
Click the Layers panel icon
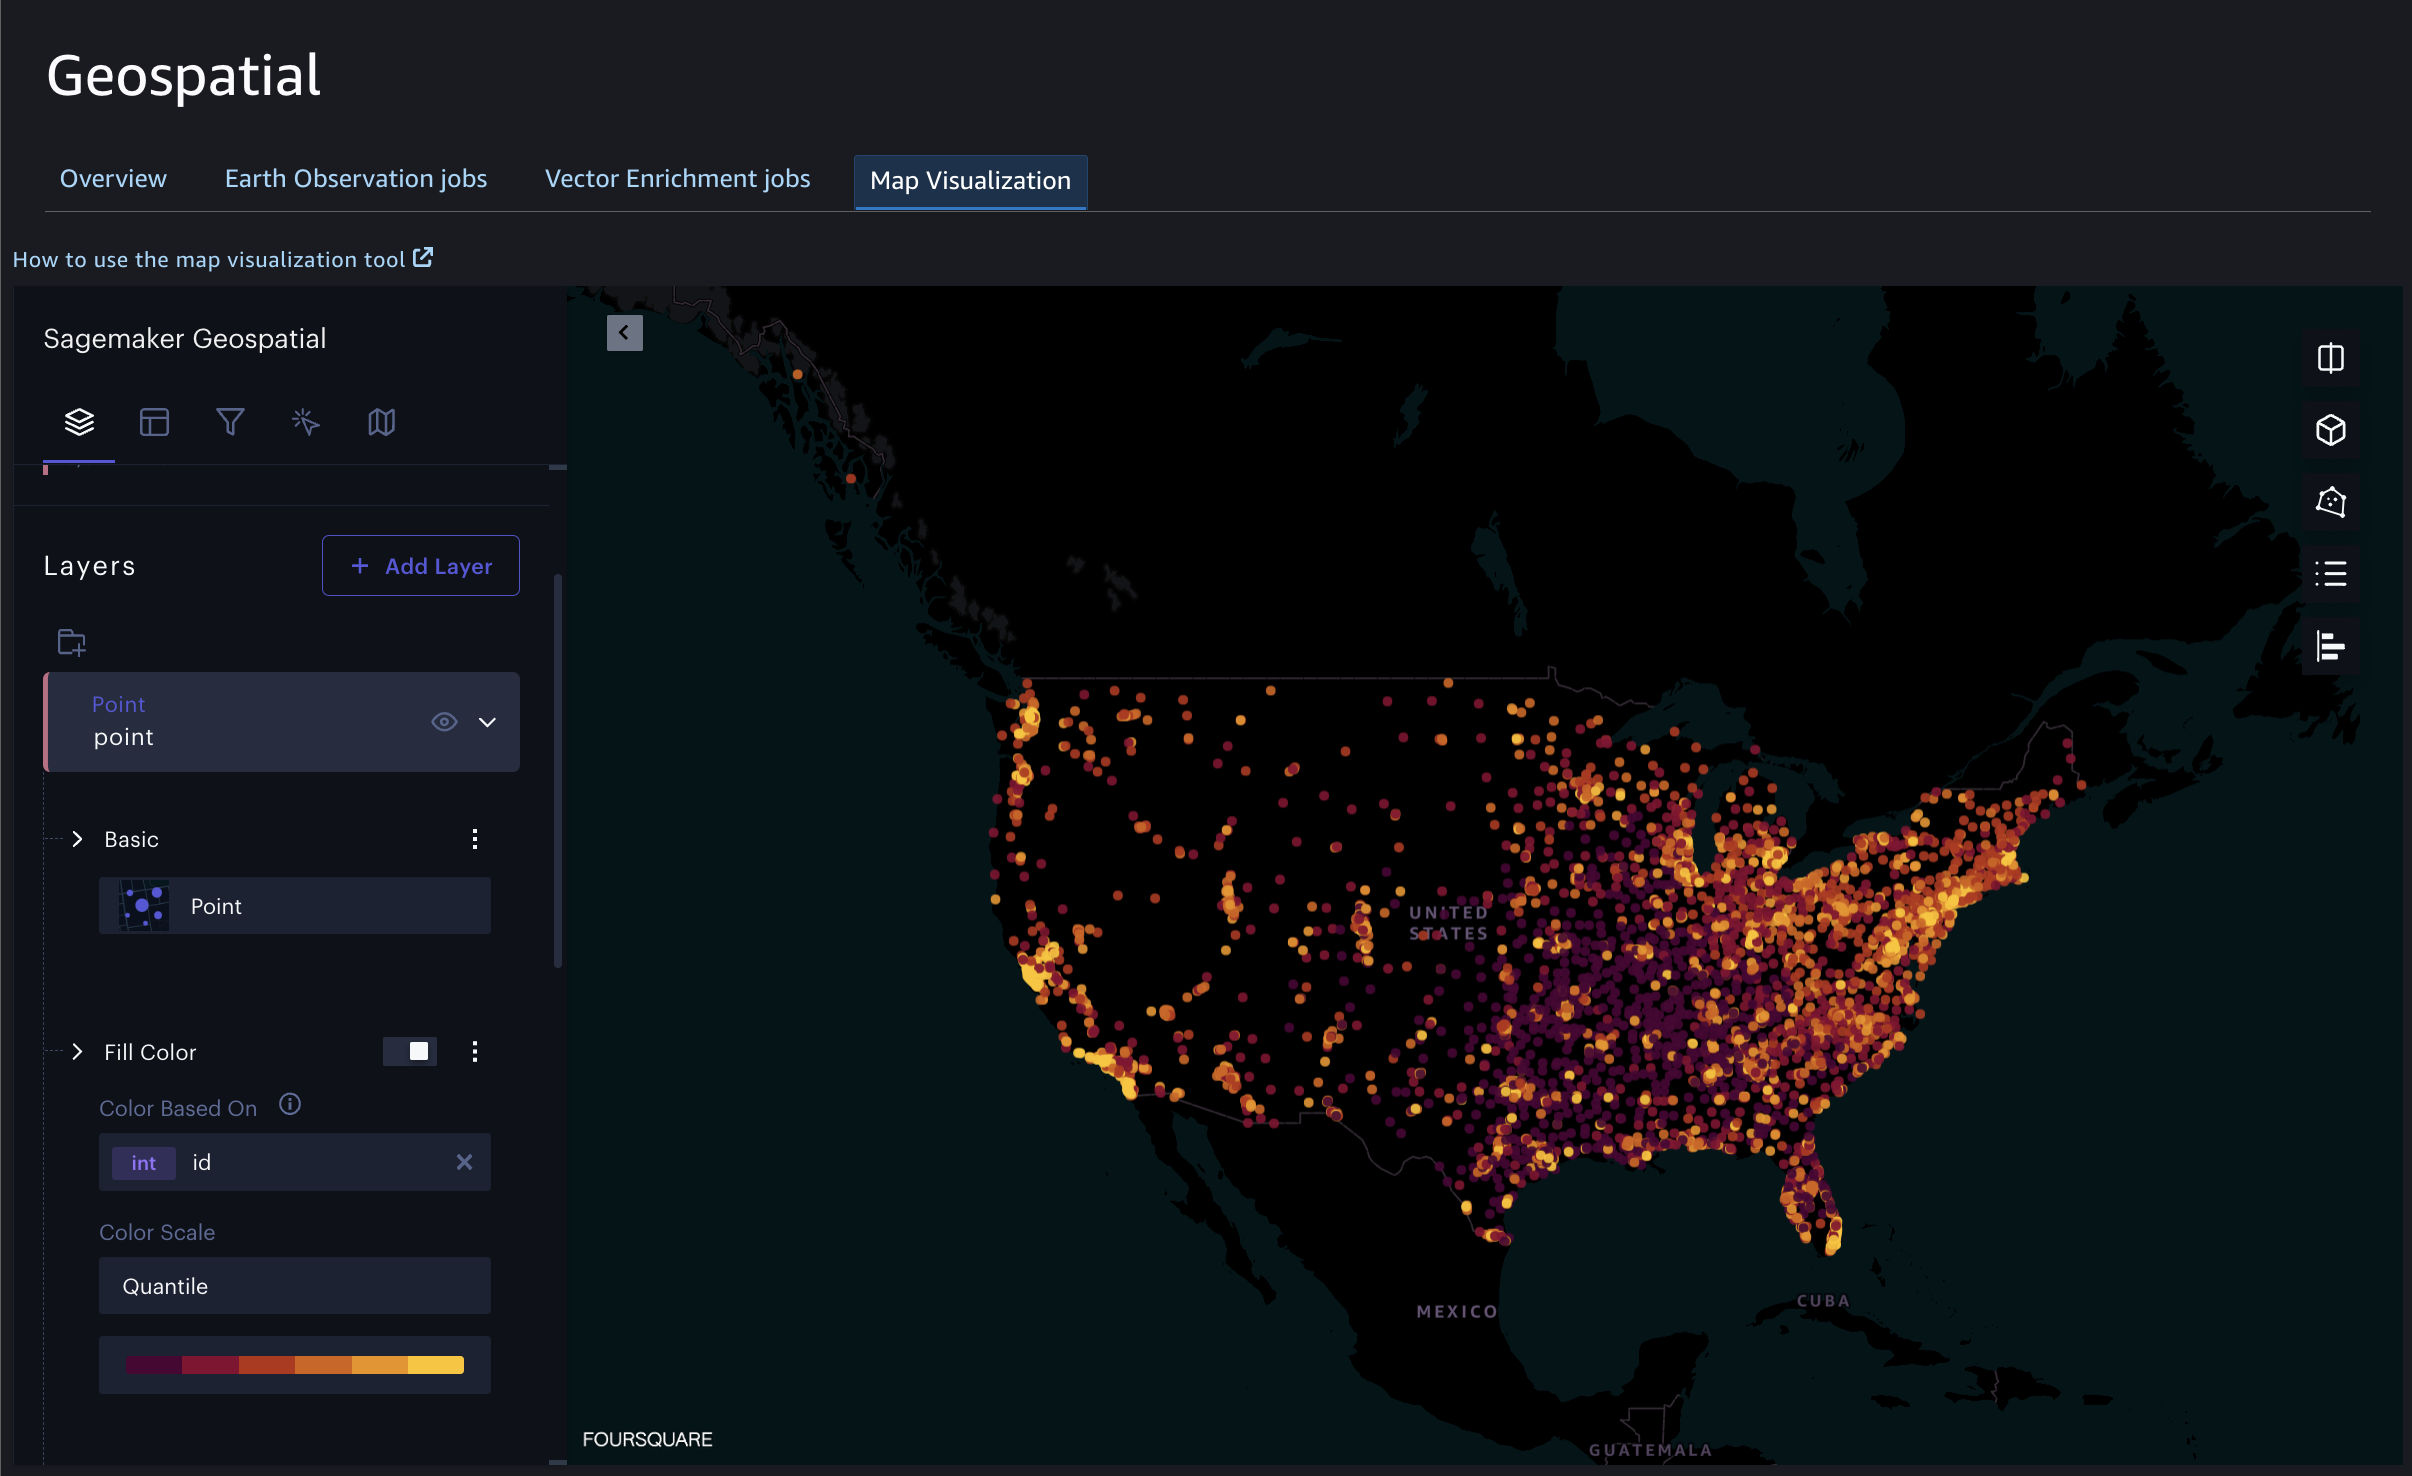[79, 422]
